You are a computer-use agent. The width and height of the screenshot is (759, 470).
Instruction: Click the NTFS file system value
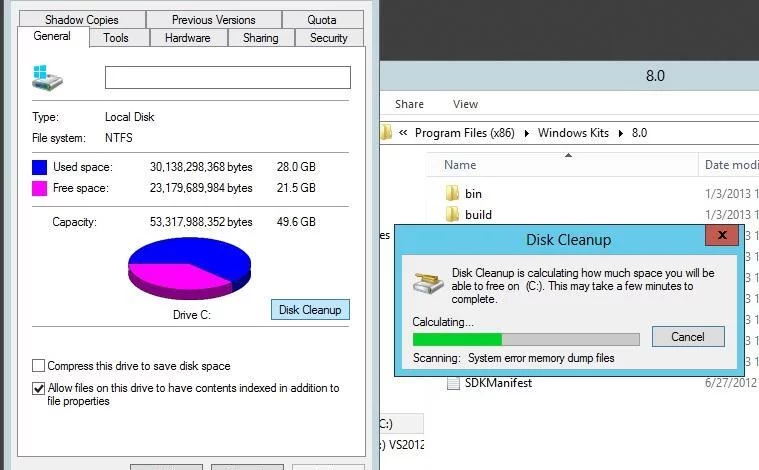click(119, 138)
